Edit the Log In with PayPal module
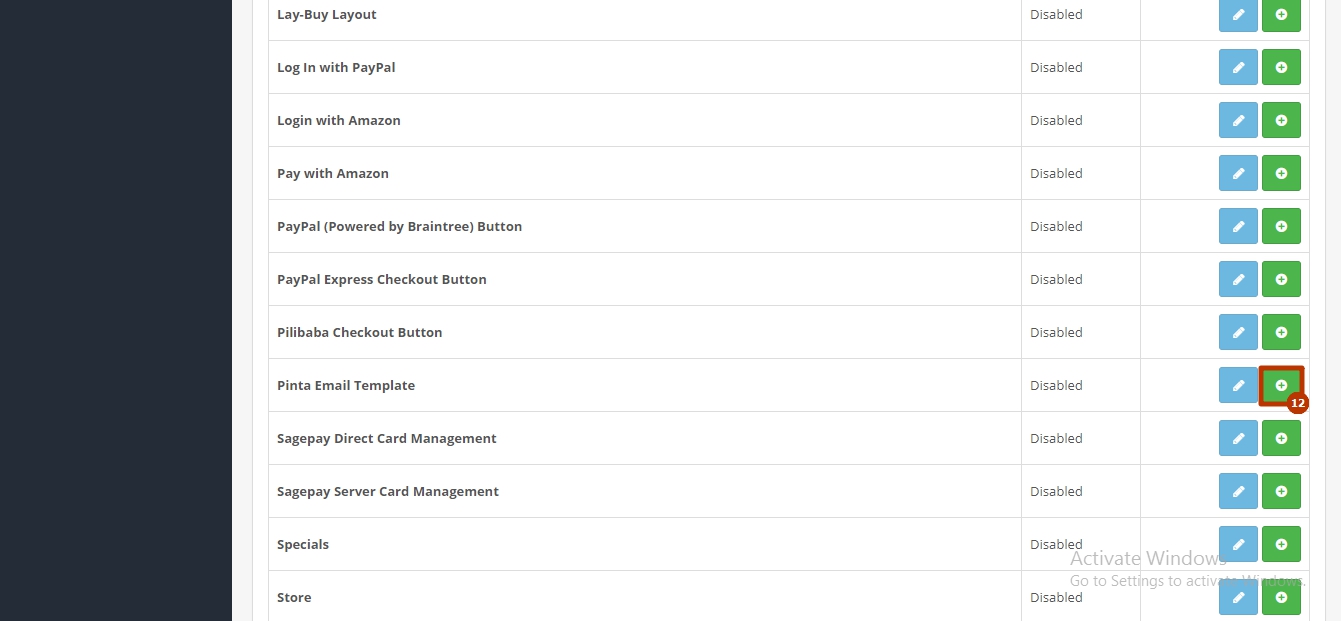 (1238, 67)
